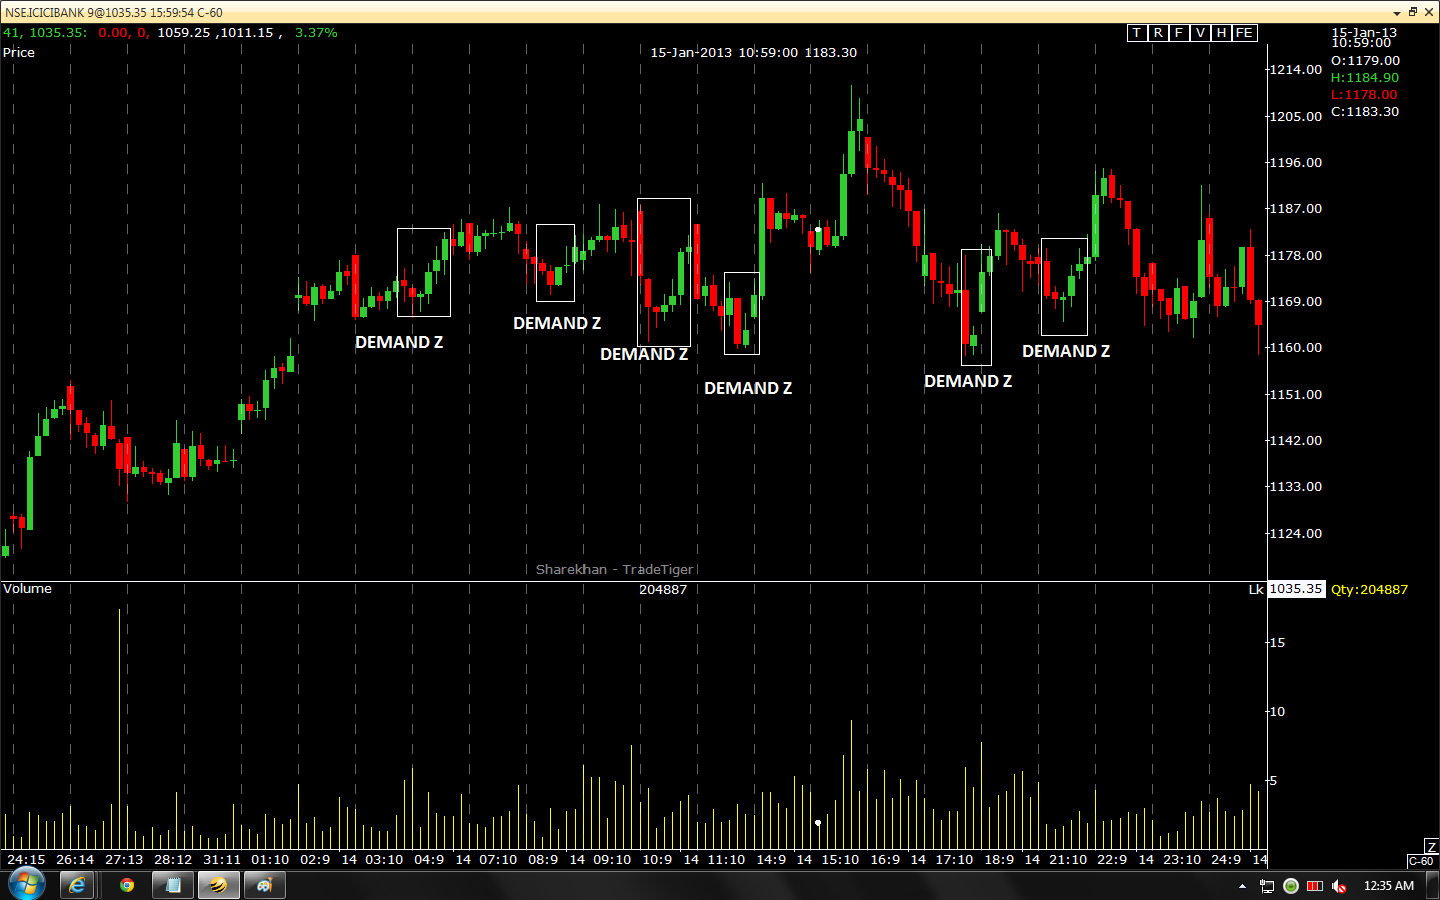Viewport: 1440px width, 900px height.
Task: Click the FE chart toolbar button
Action: coord(1244,33)
